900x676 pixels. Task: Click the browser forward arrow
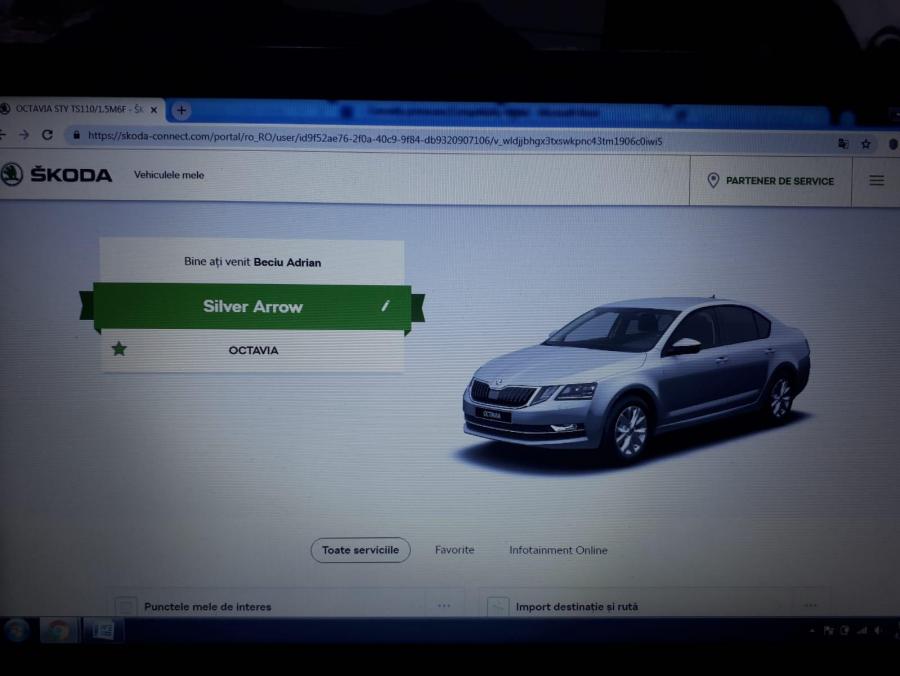pyautogui.click(x=24, y=135)
